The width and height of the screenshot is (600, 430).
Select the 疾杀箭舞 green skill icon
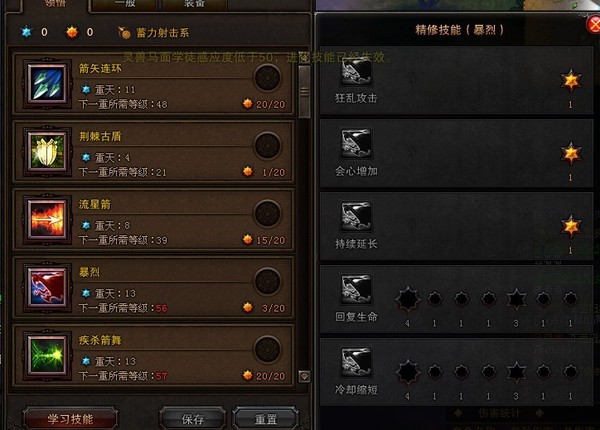pyautogui.click(x=47, y=356)
